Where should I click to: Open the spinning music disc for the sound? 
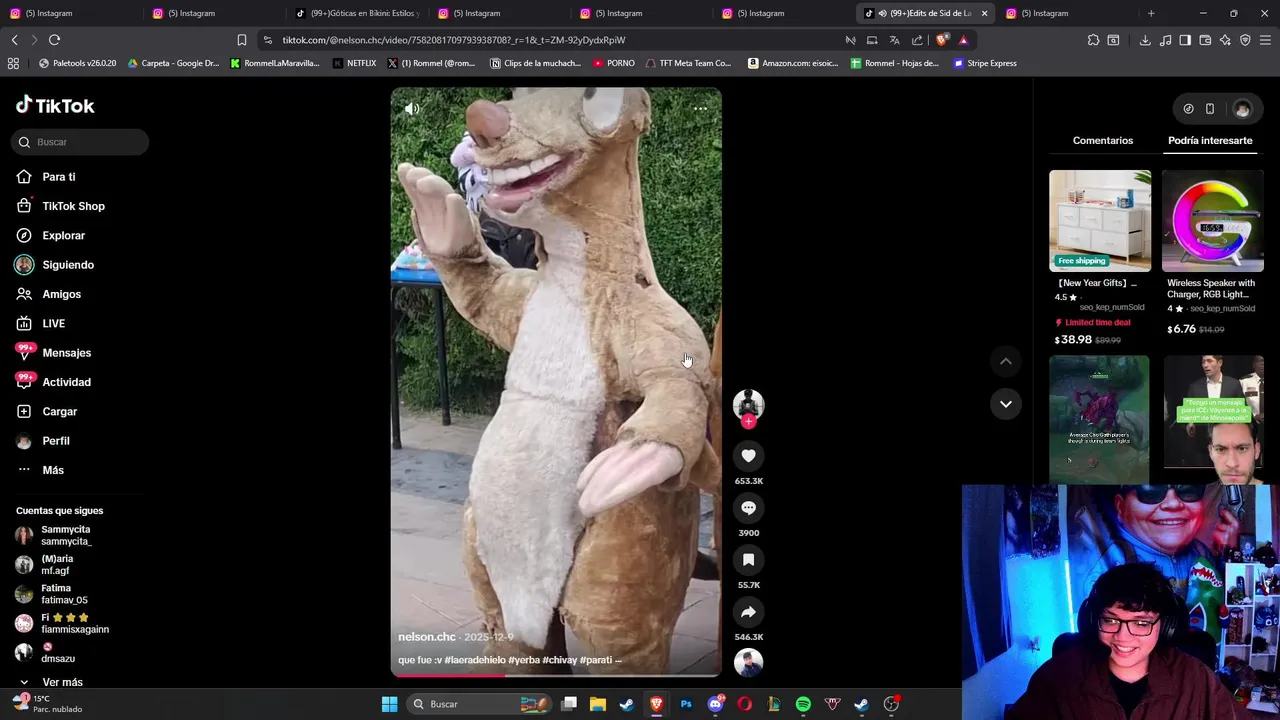coord(748,662)
